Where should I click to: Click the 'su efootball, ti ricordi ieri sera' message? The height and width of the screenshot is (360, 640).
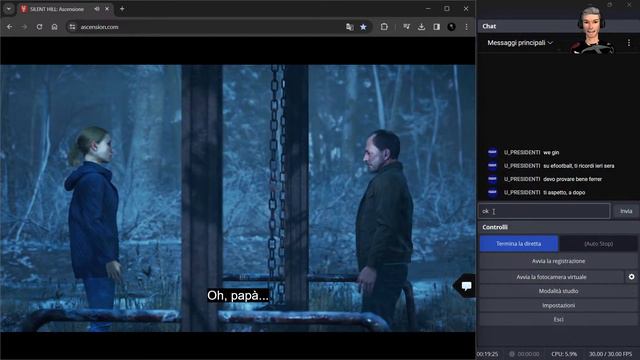tap(579, 166)
